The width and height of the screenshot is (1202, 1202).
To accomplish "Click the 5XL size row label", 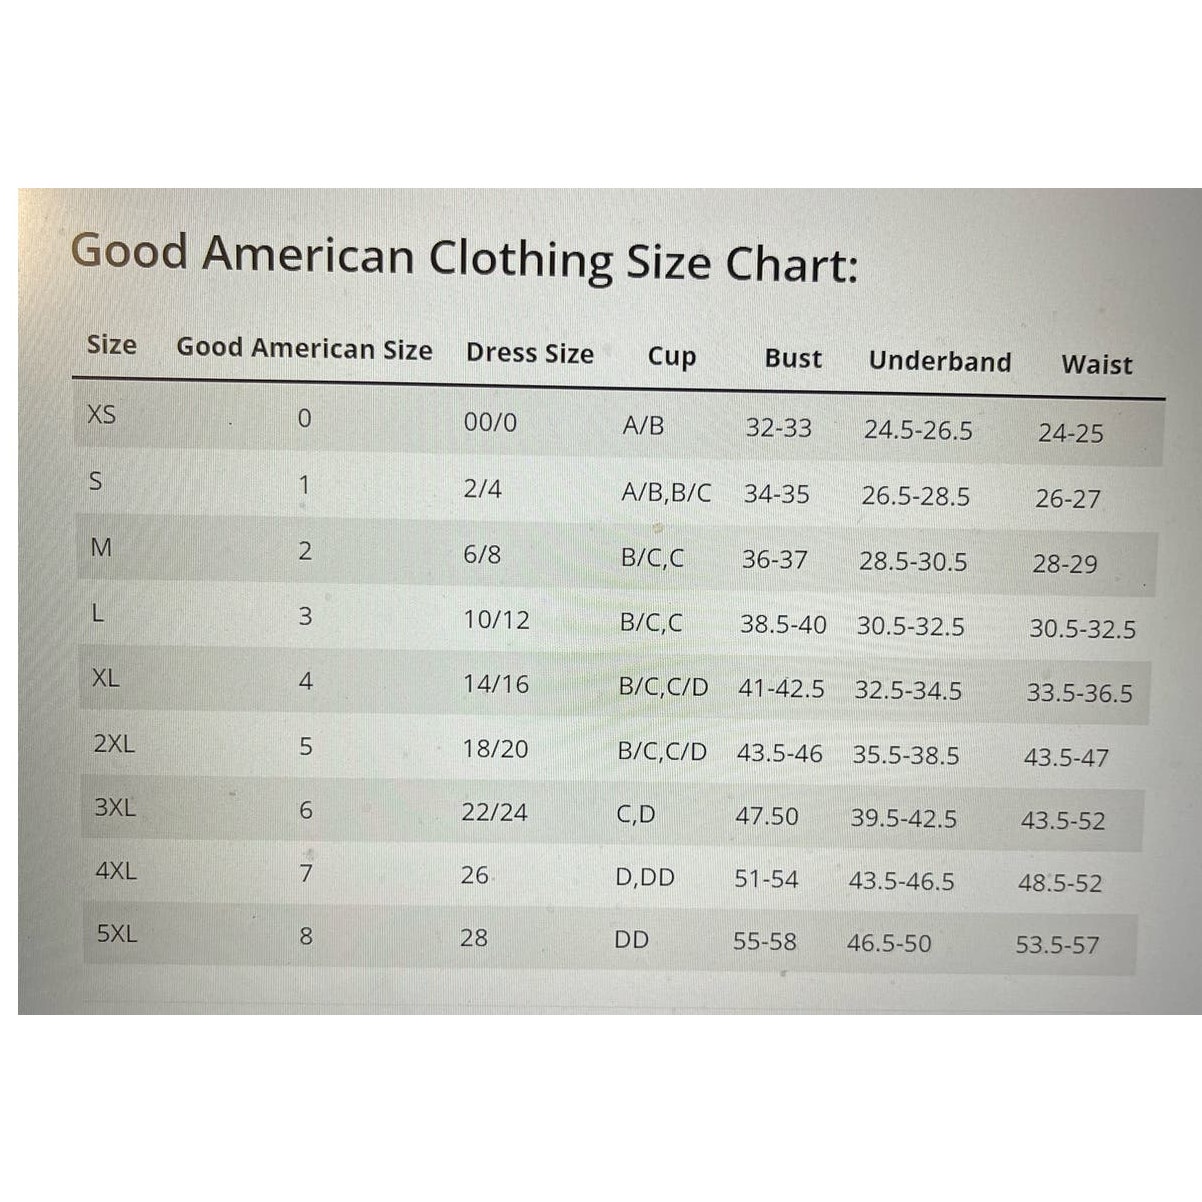I will pos(117,934).
